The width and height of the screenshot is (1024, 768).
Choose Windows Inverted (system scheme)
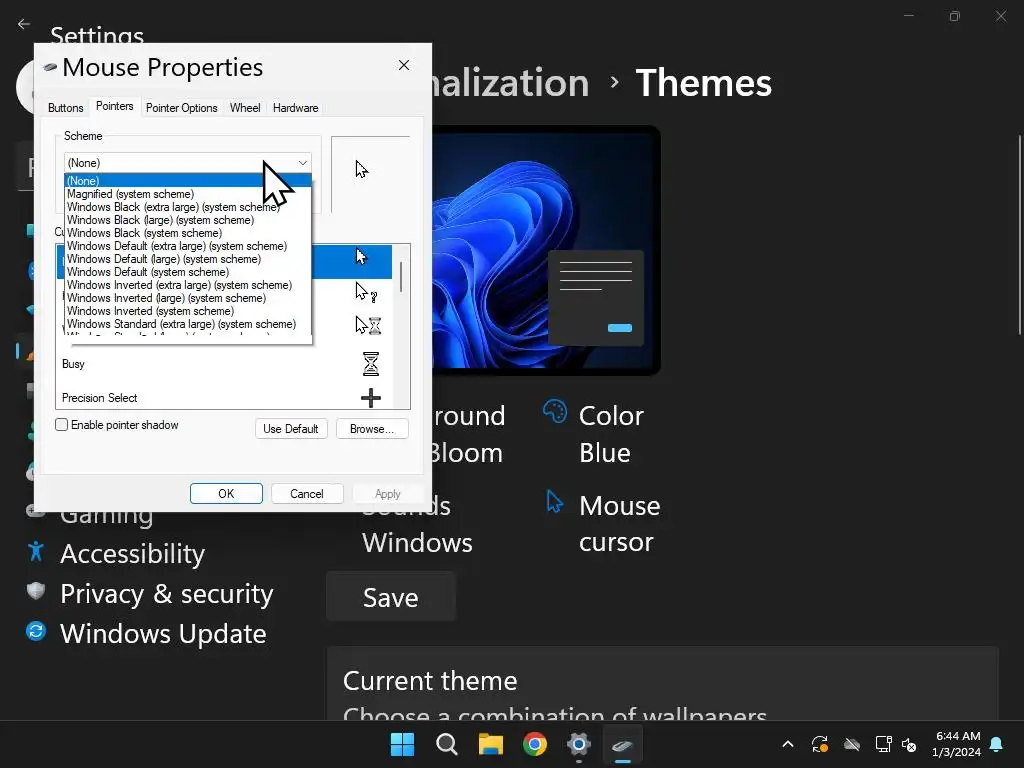point(187,312)
